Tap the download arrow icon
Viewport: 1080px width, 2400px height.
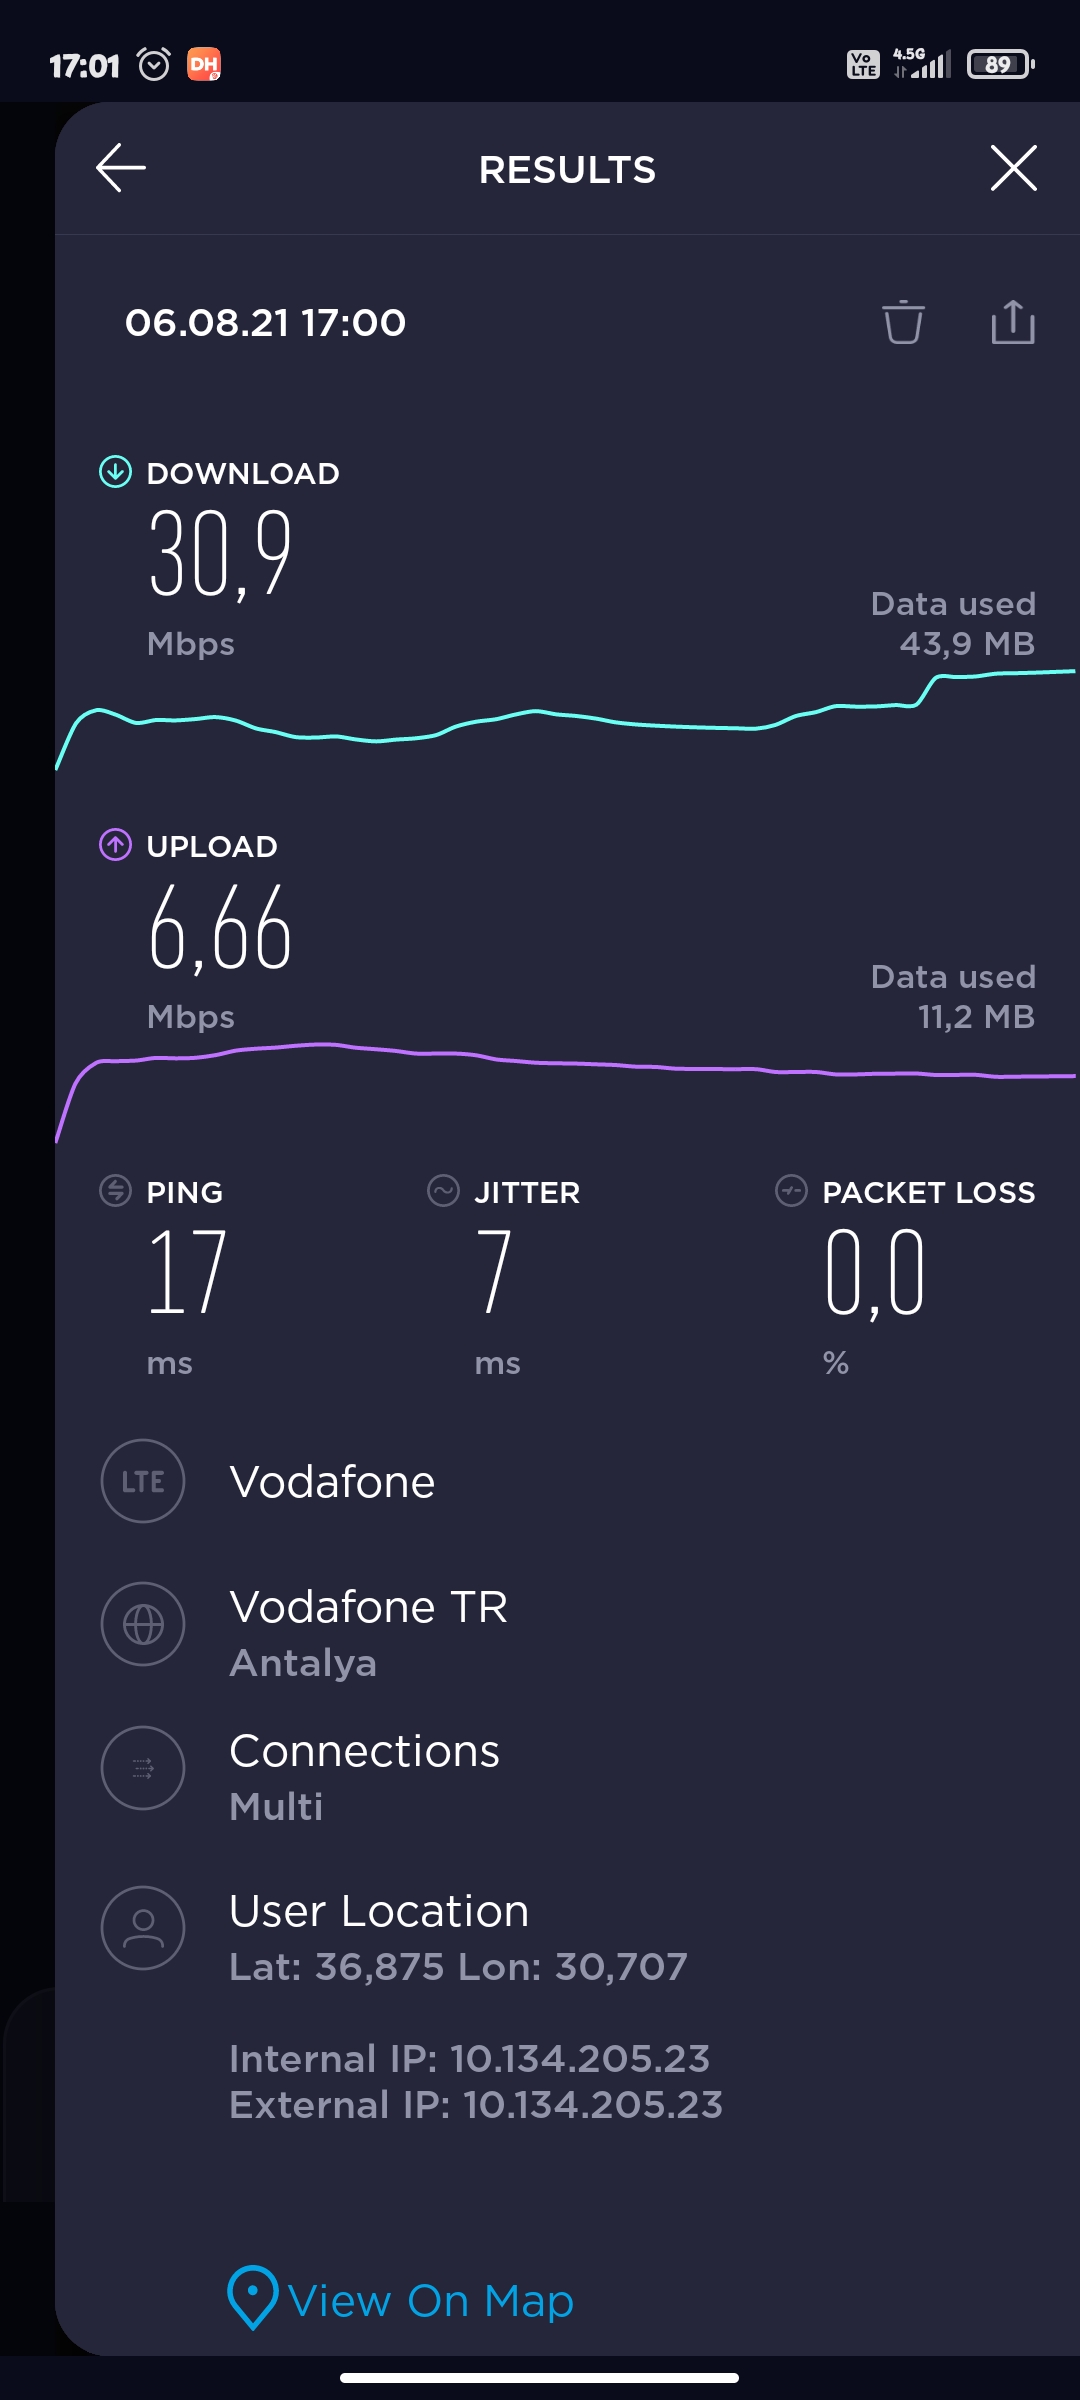115,471
